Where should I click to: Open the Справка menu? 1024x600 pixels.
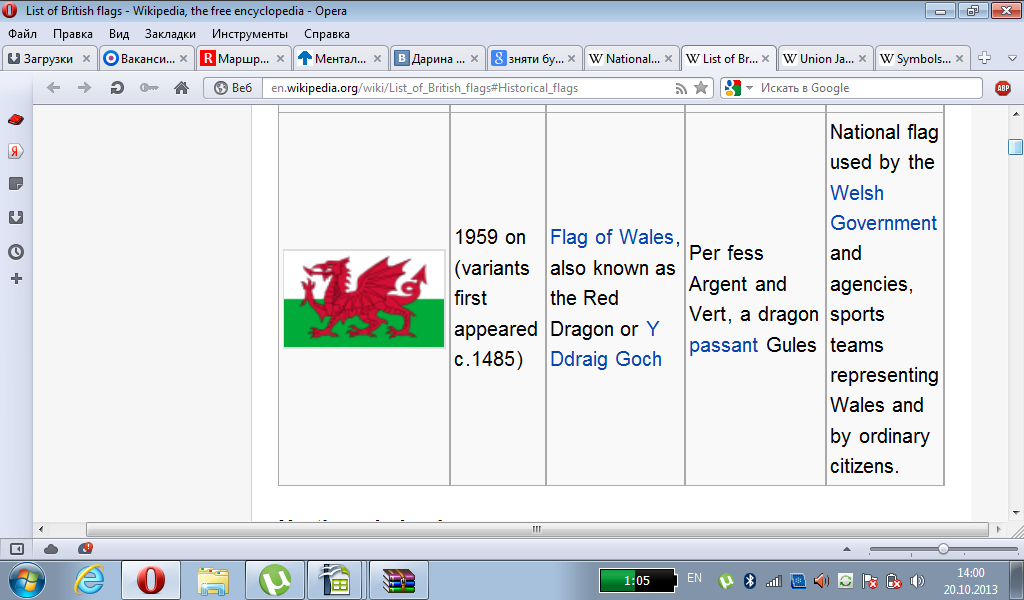(x=327, y=34)
